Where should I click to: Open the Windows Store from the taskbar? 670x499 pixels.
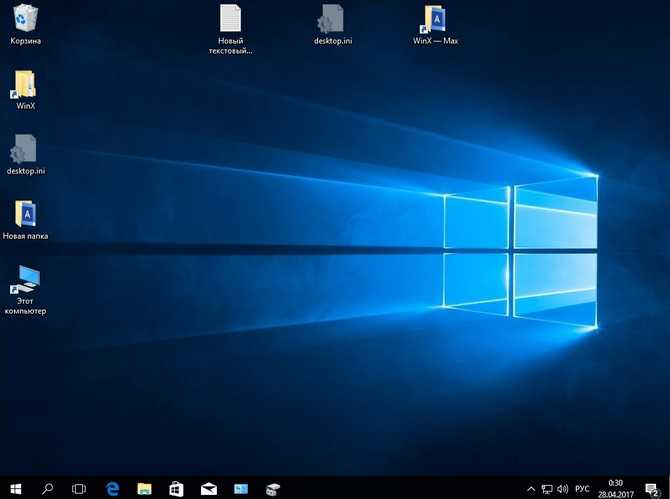(x=176, y=488)
